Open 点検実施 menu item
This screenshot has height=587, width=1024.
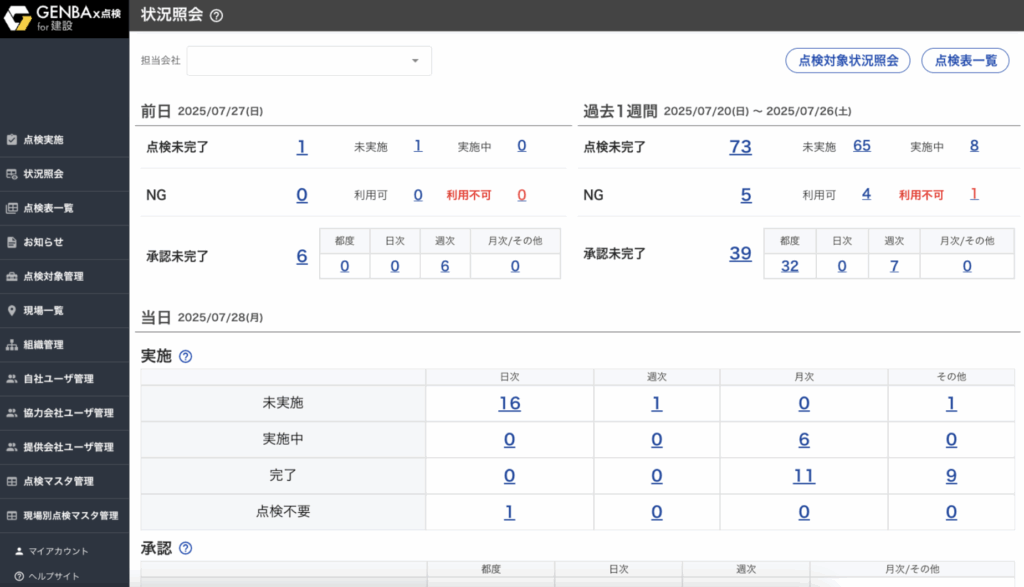(65, 140)
